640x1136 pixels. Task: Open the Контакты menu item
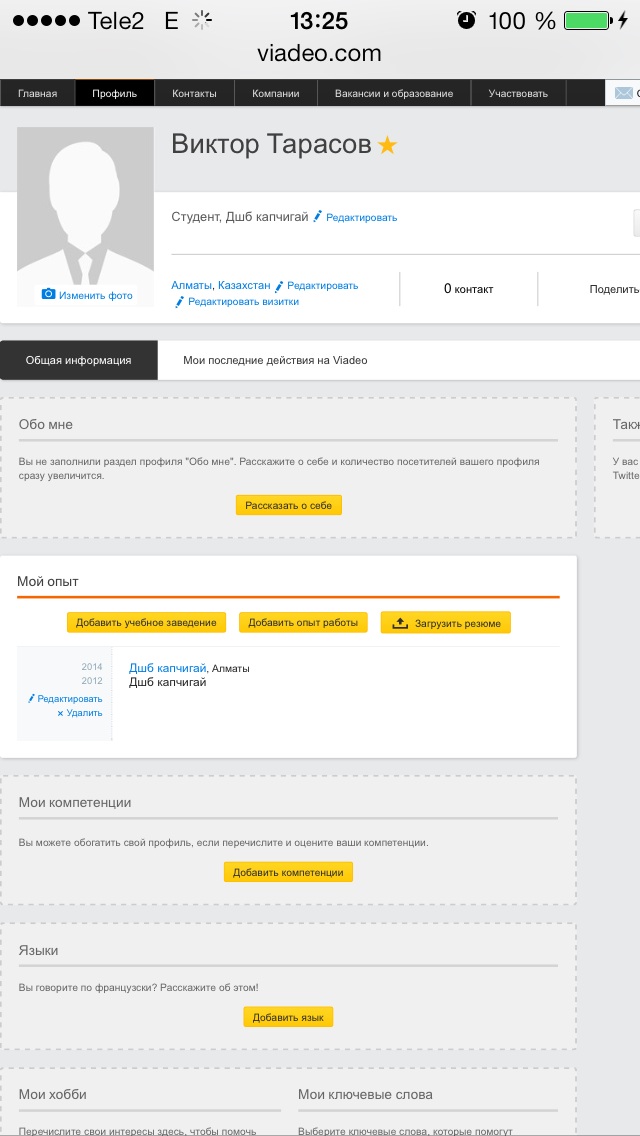(x=194, y=94)
